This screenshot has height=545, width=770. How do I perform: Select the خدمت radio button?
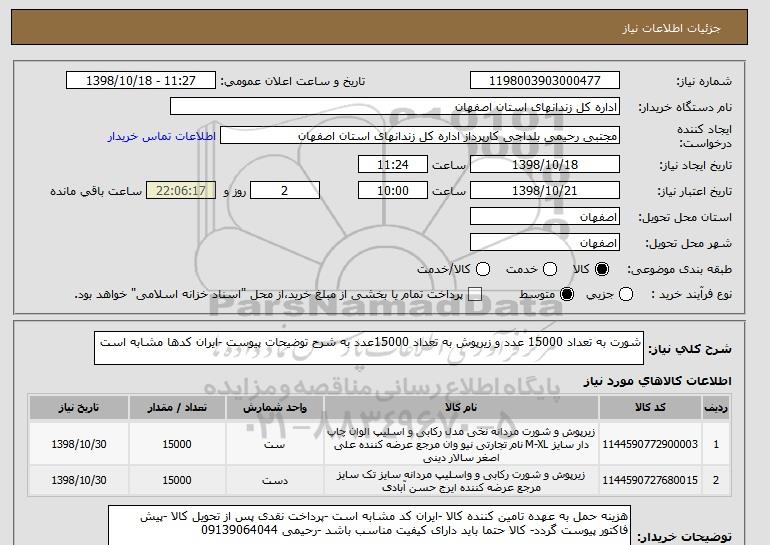pyautogui.click(x=550, y=269)
